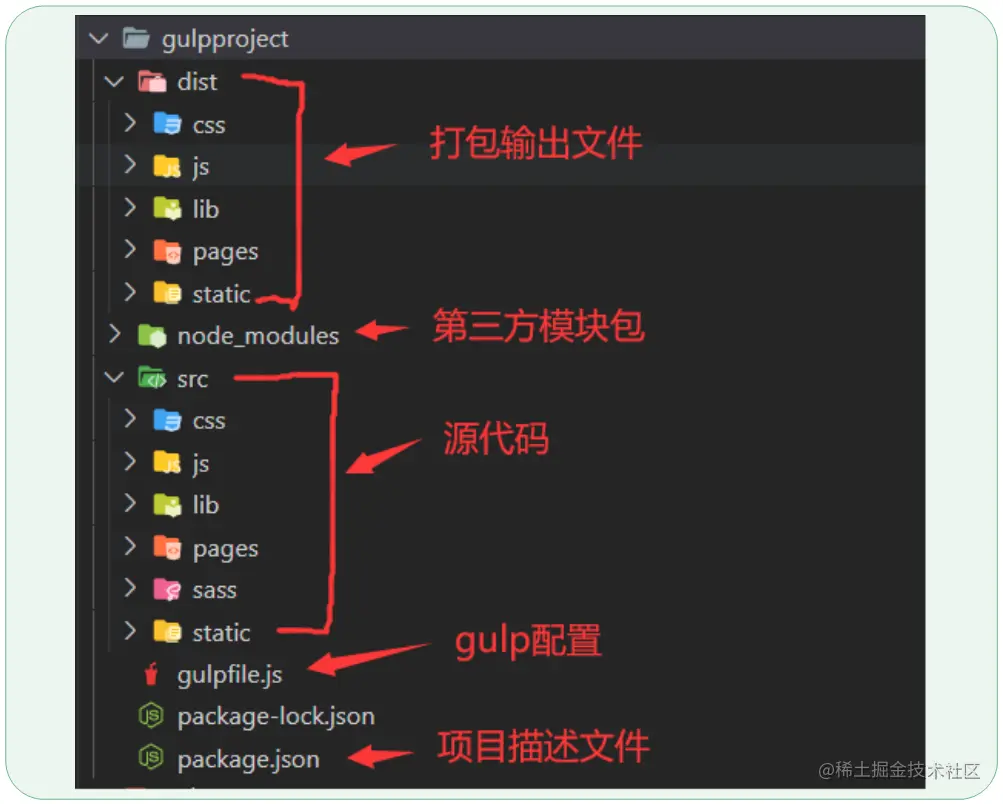Select the package-lock.json file
This screenshot has height=804, width=1003.
coord(276,717)
